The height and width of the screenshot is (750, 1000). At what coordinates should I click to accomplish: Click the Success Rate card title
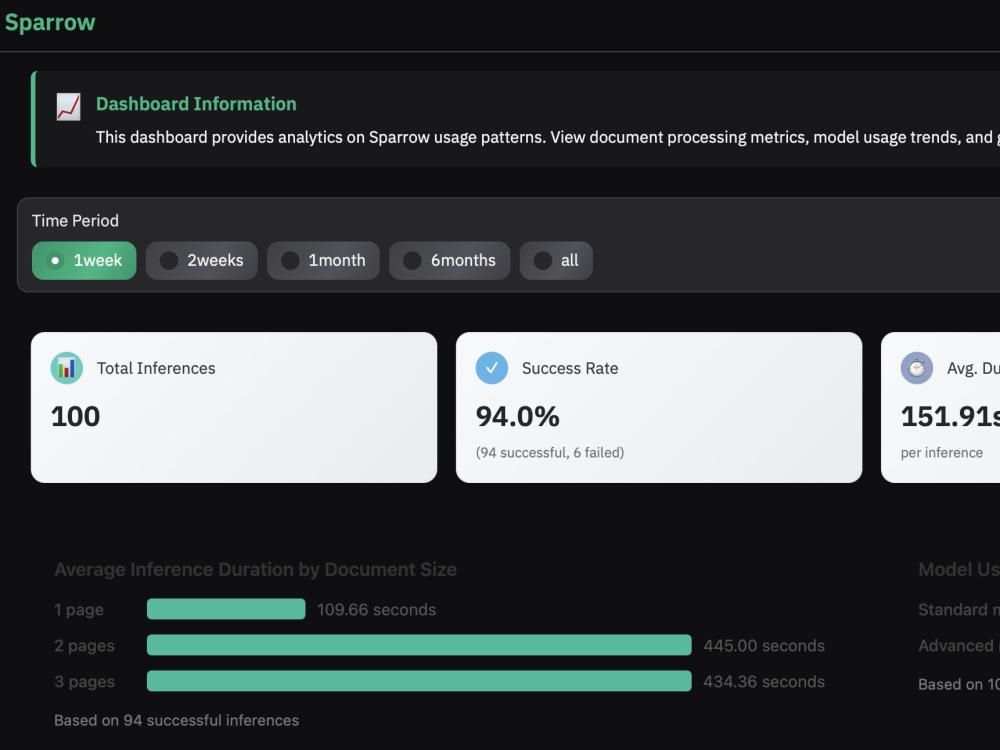tap(570, 368)
